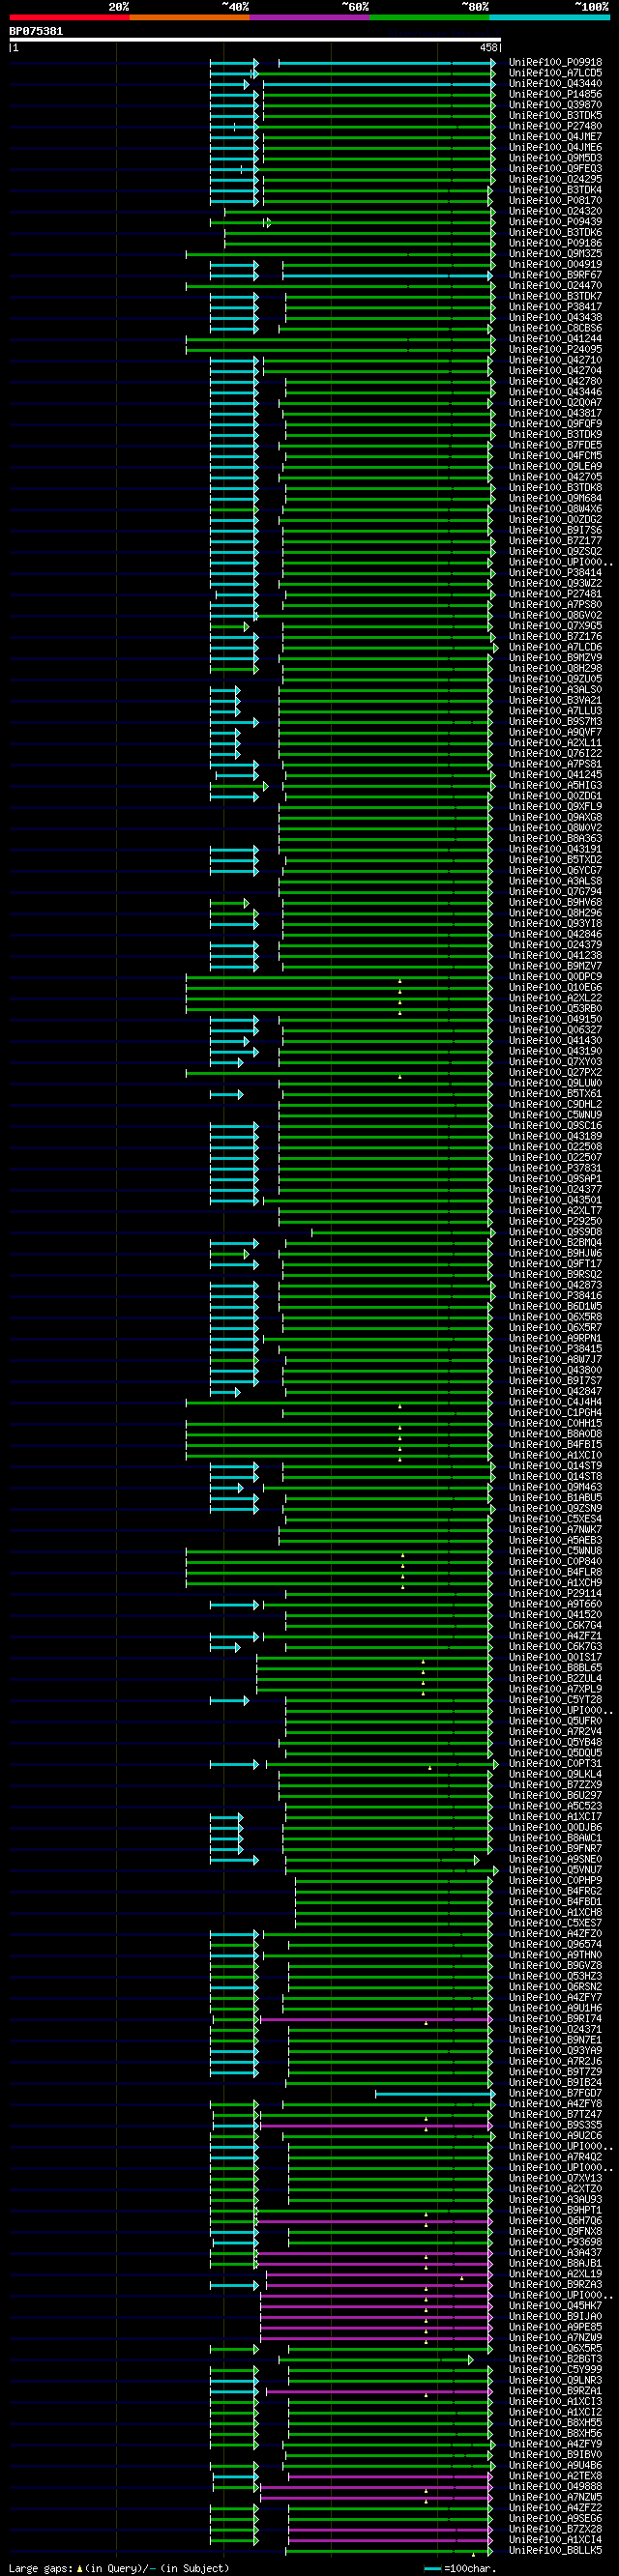Select the label UniRef100_Q8W4X6

(555, 509)
